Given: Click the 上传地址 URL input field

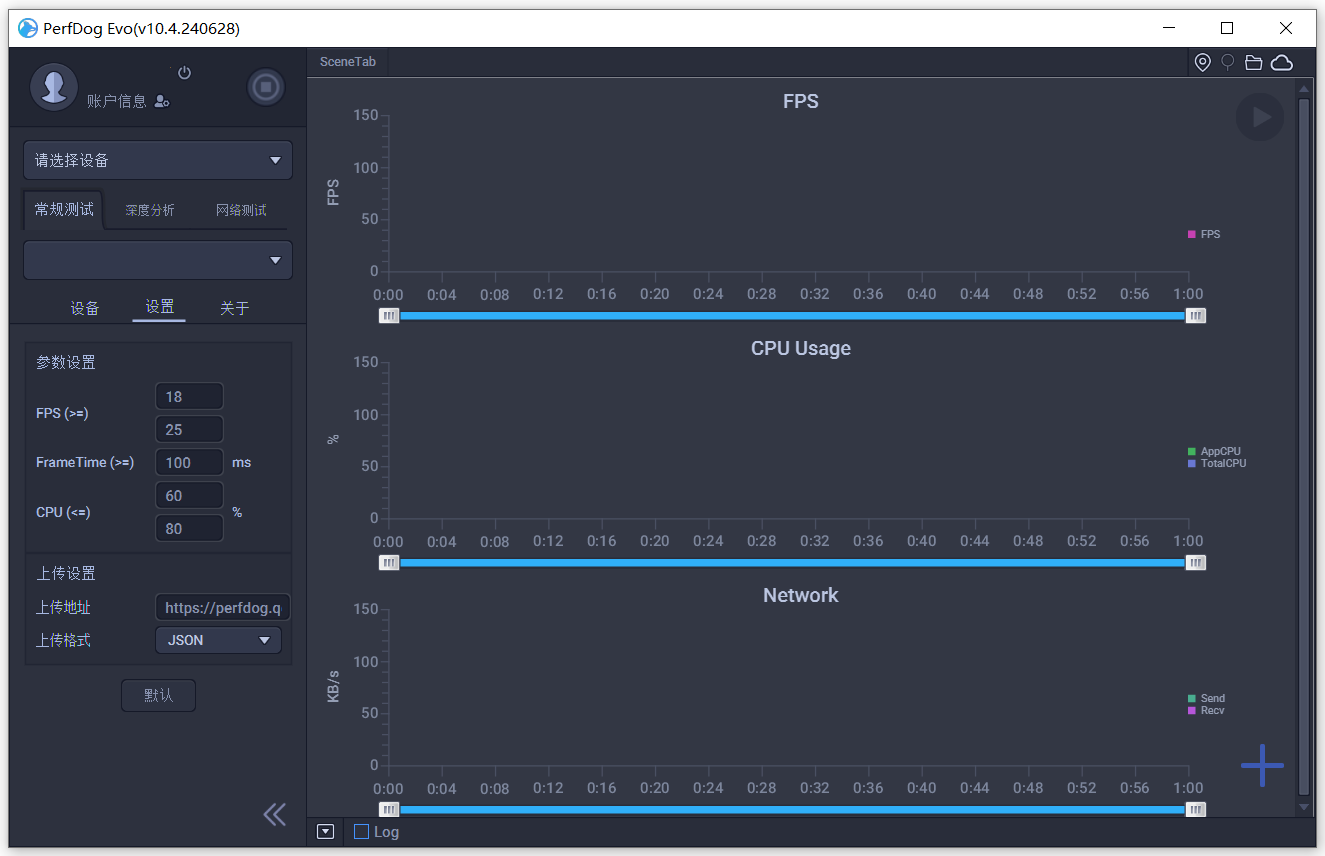Looking at the screenshot, I should click(x=222, y=607).
